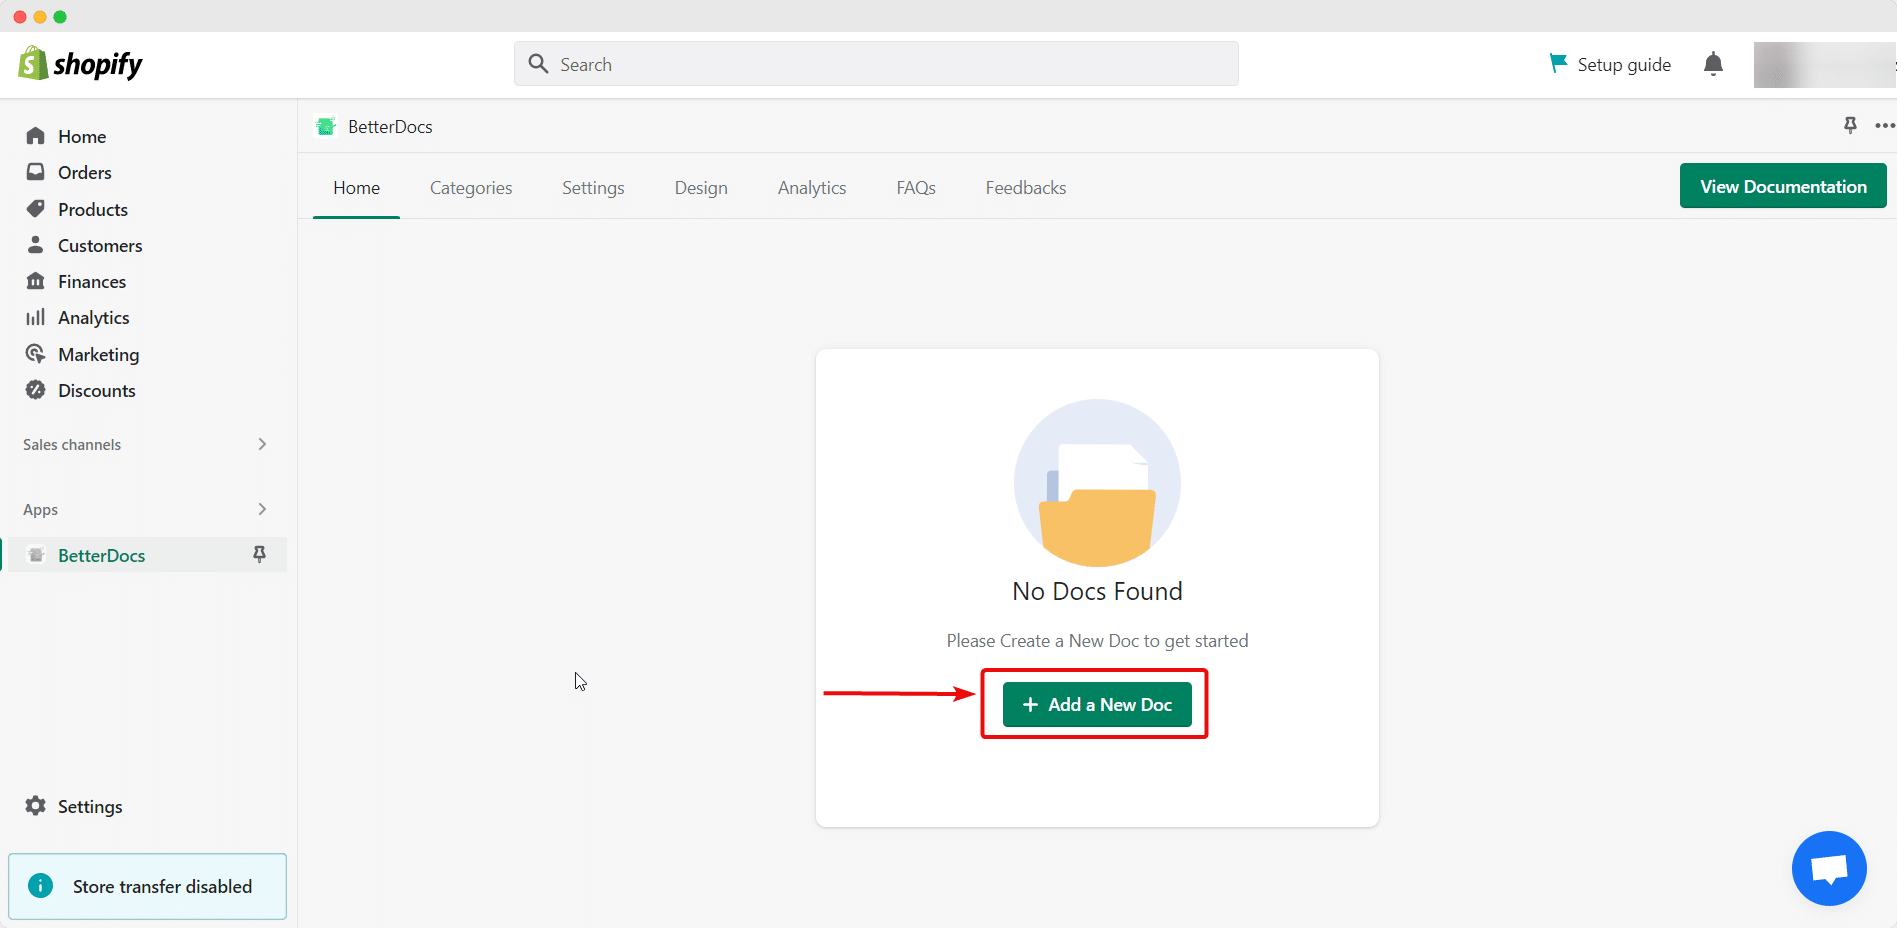Image resolution: width=1897 pixels, height=928 pixels.
Task: Open the notifications bell
Action: click(x=1713, y=64)
